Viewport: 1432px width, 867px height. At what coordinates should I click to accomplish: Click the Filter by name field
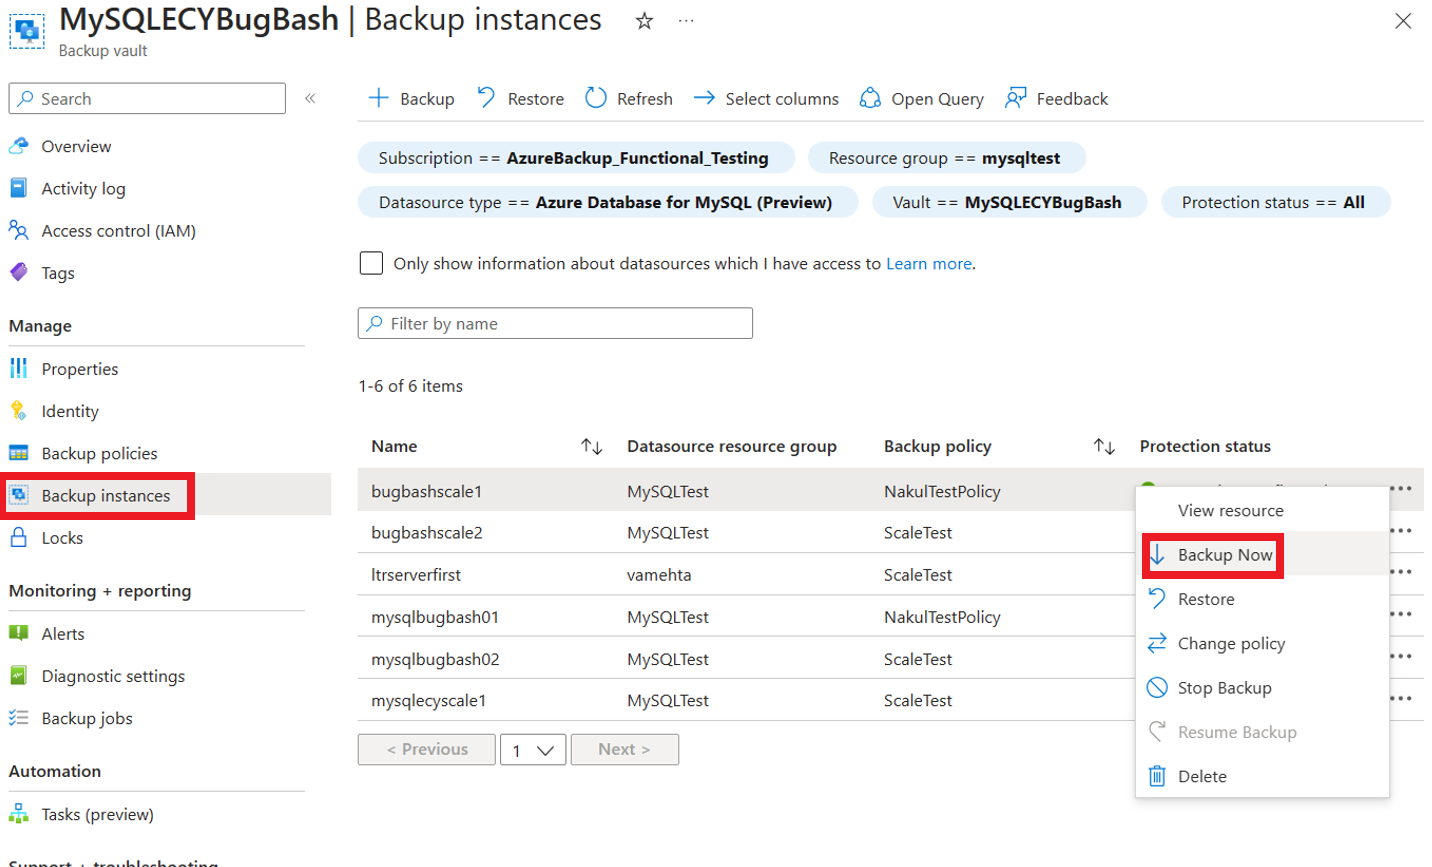pos(555,323)
